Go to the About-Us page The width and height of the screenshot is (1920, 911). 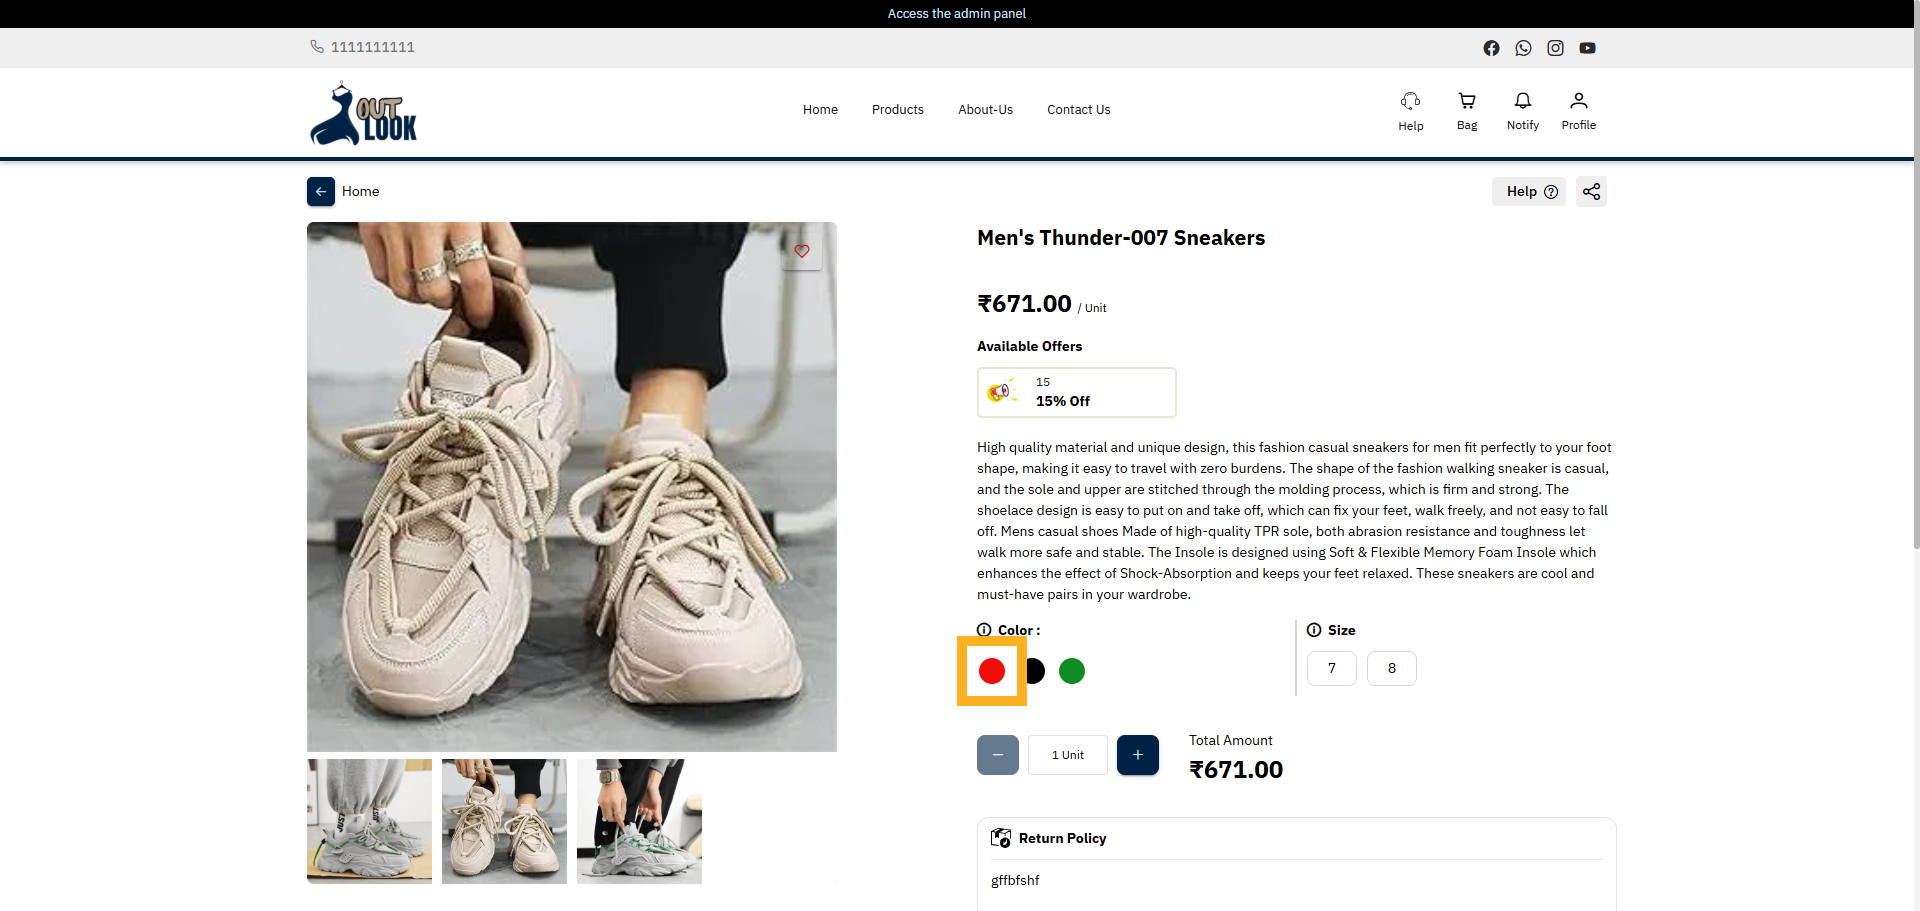tap(985, 110)
